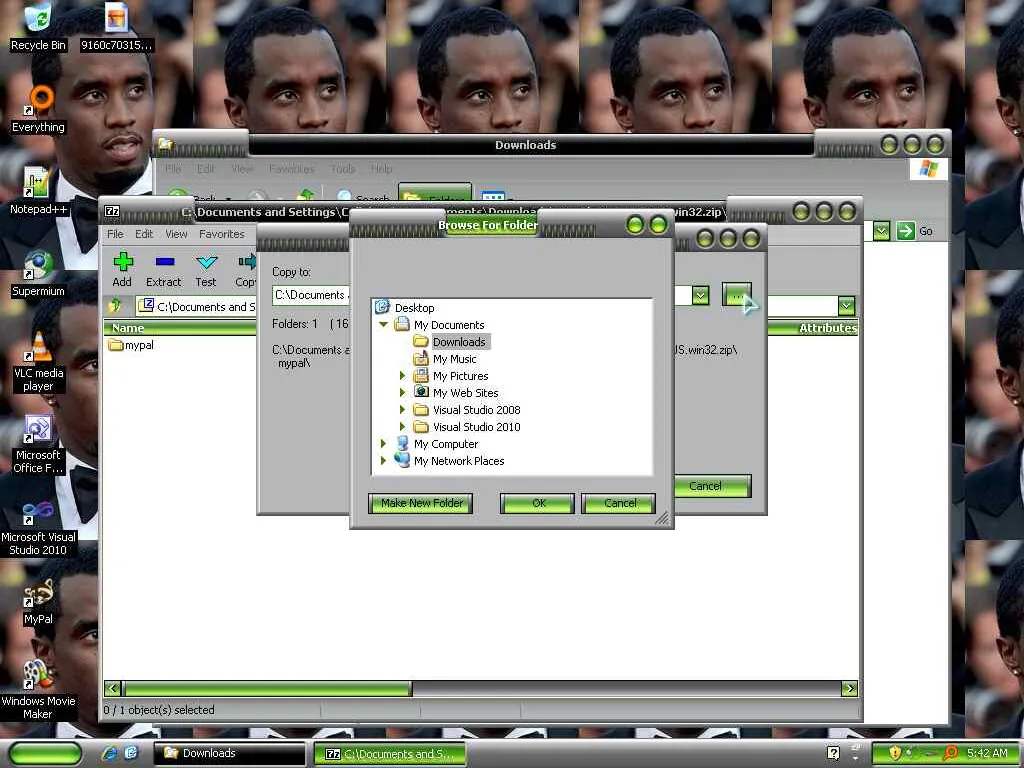The height and width of the screenshot is (768, 1024).
Task: Expand the My Web Sites tree node
Action: click(402, 392)
